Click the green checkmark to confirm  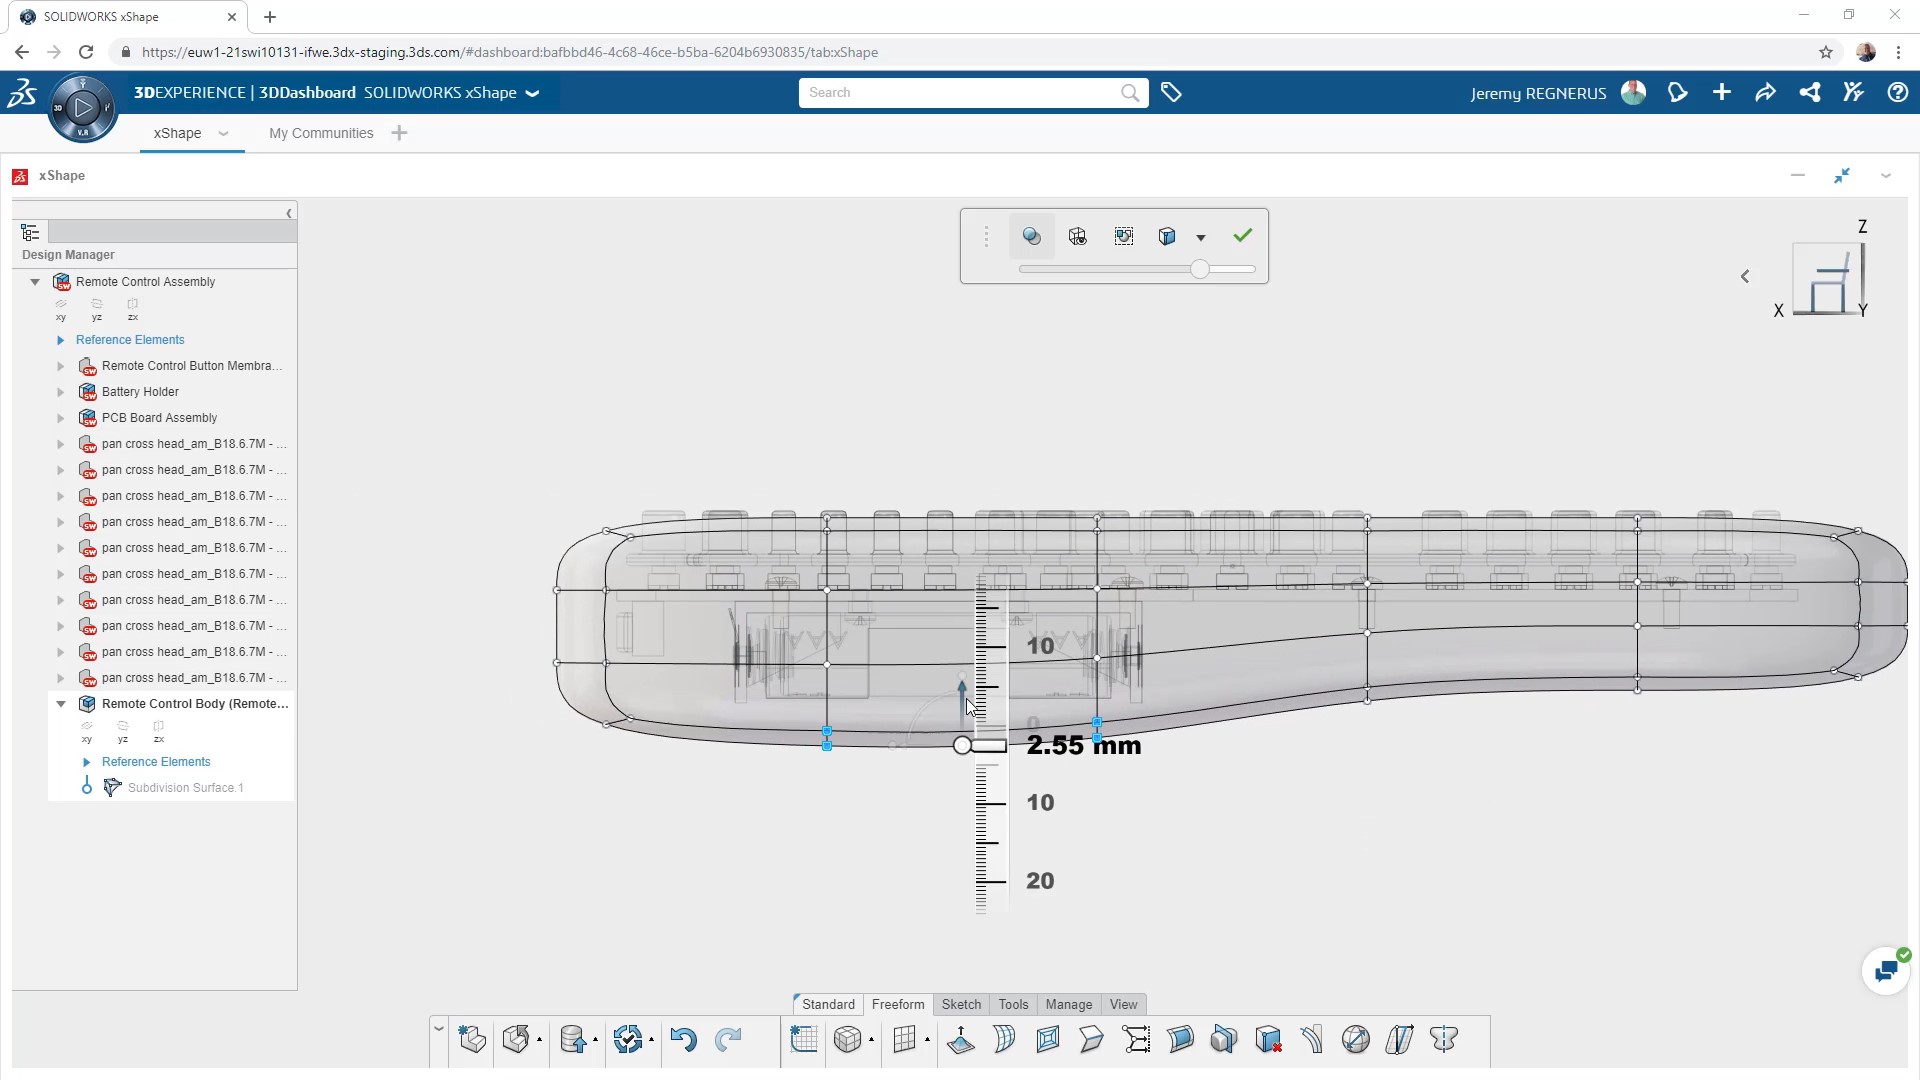pyautogui.click(x=1242, y=236)
